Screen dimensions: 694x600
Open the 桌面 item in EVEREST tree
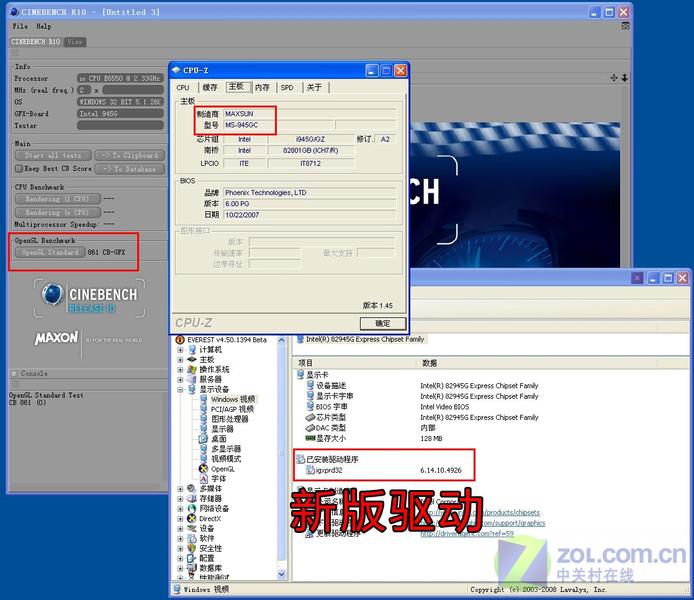219,439
